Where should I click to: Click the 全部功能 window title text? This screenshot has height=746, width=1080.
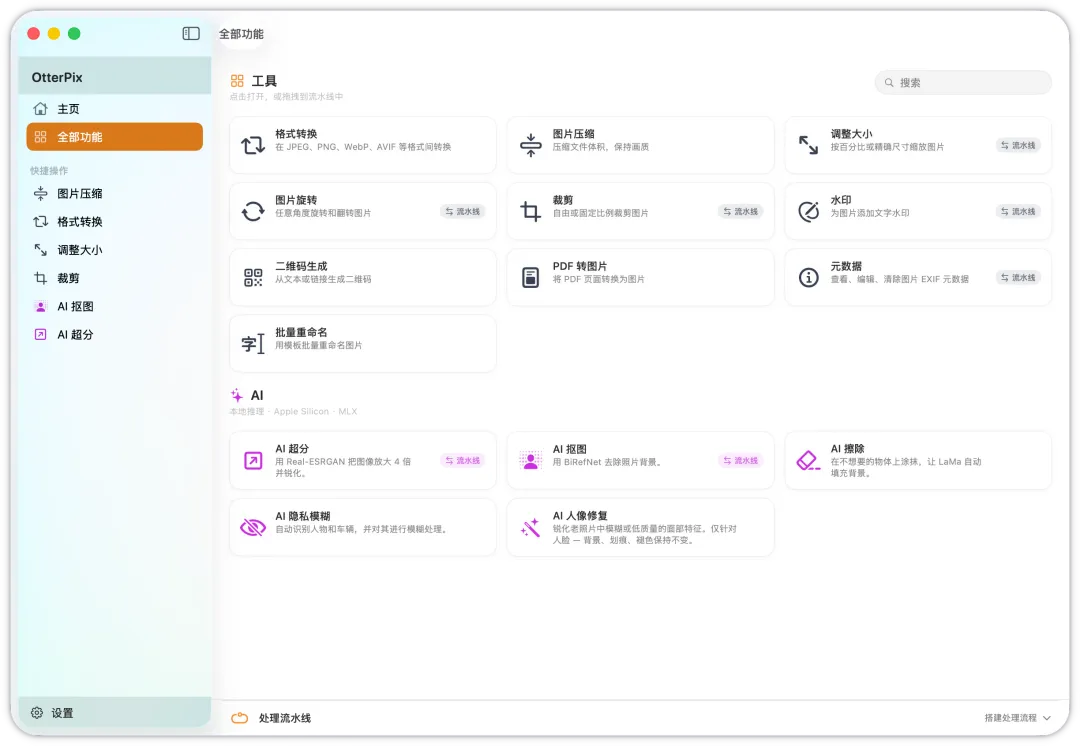coord(241,34)
